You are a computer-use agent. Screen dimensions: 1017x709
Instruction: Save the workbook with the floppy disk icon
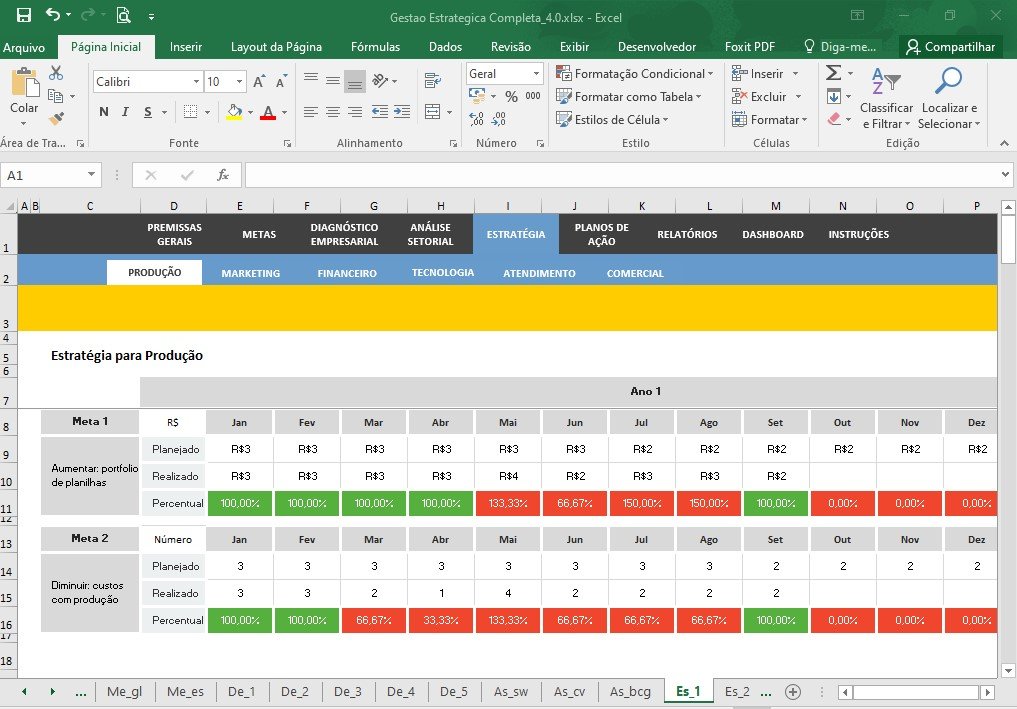(23, 14)
